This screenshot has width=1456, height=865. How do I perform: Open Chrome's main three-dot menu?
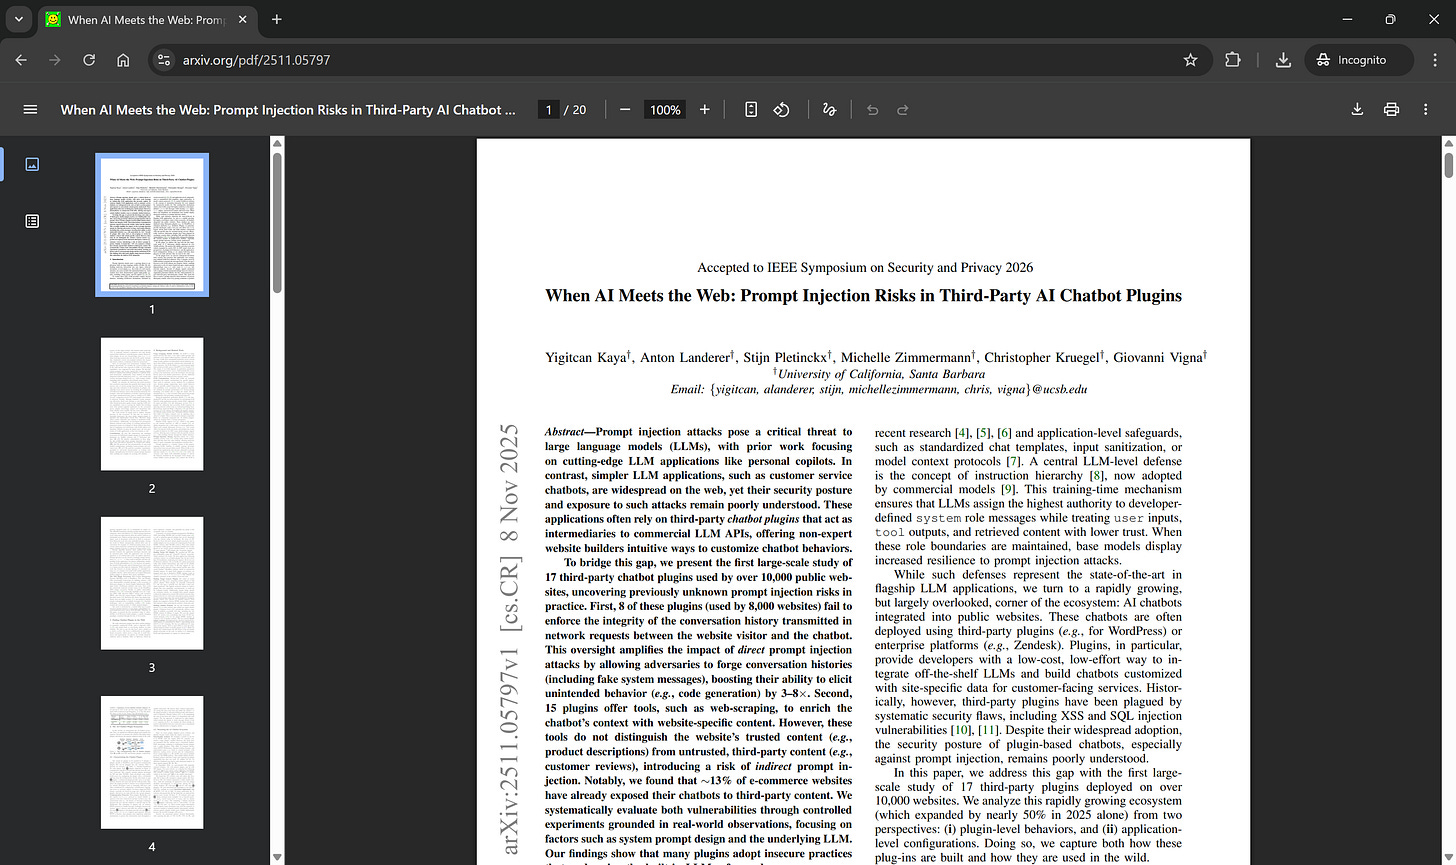1436,60
